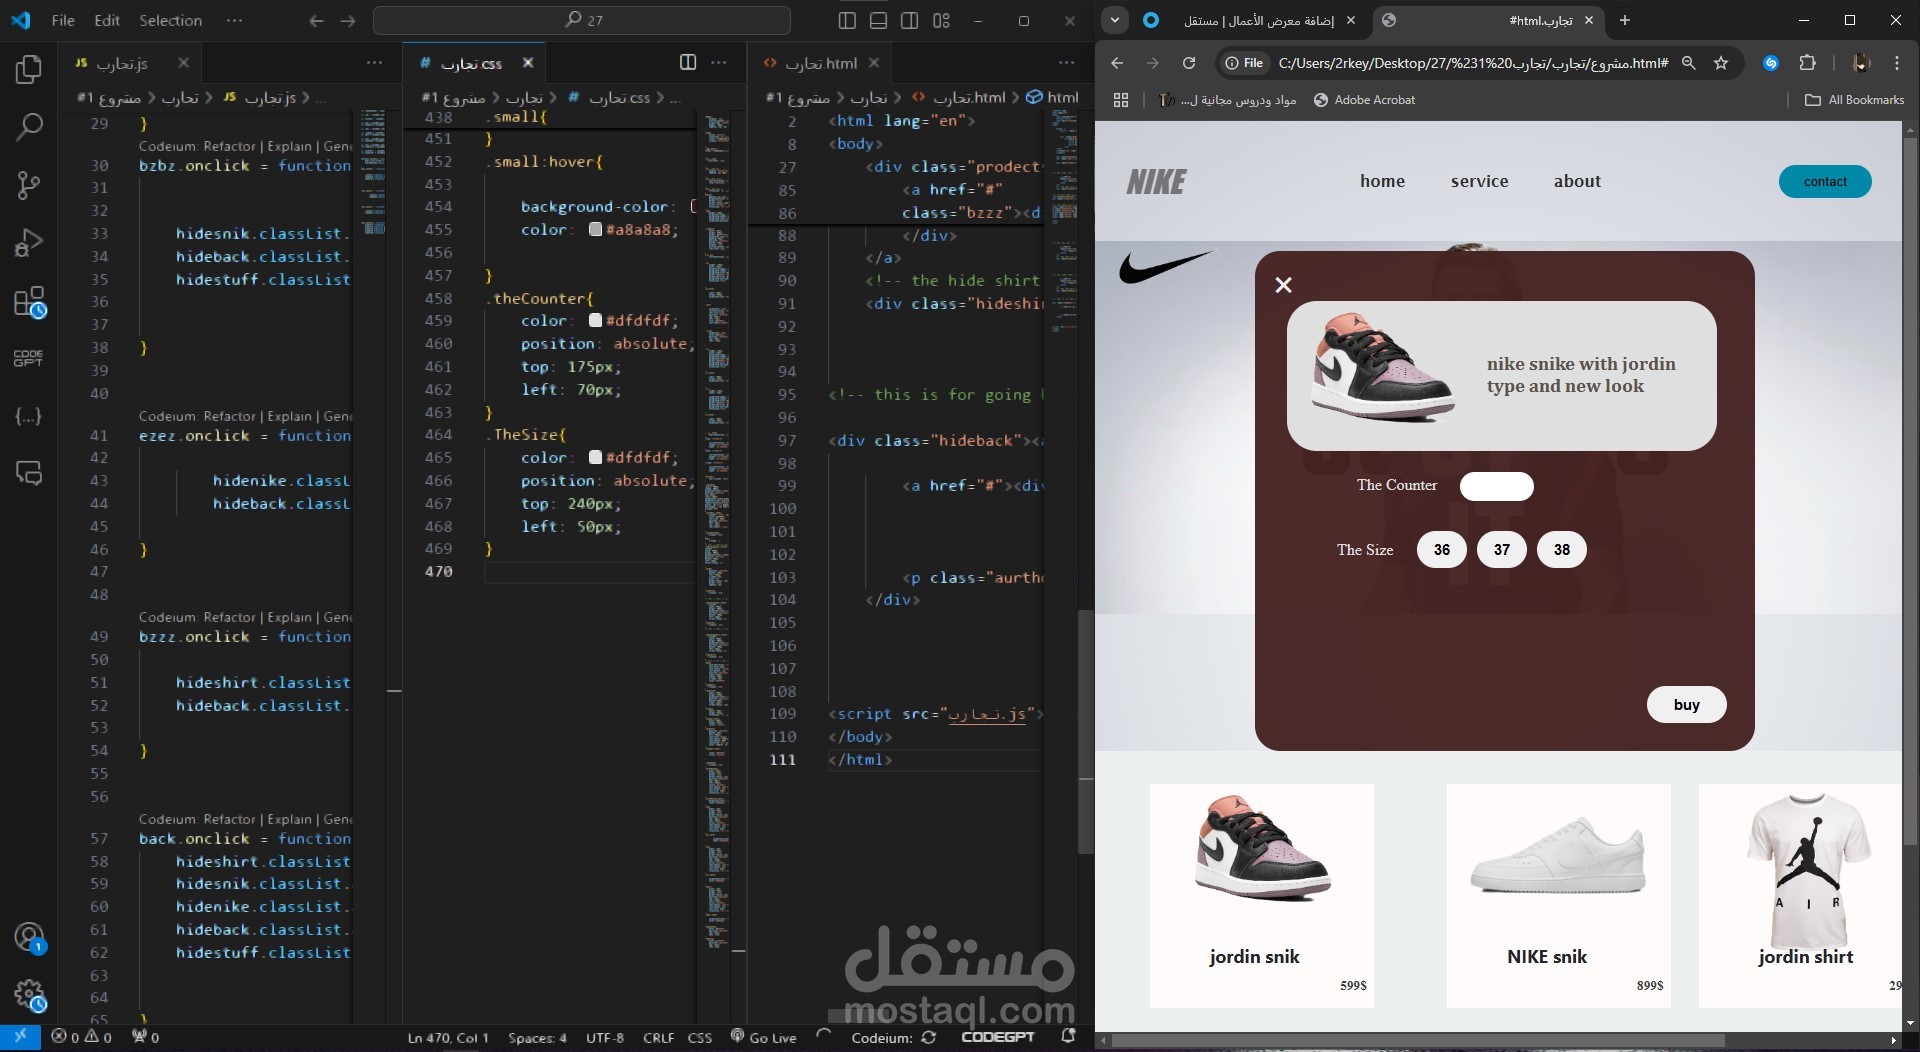Viewport: 1920px width, 1052px height.
Task: Open the Codeium curly braces icon
Action: pos(29,416)
